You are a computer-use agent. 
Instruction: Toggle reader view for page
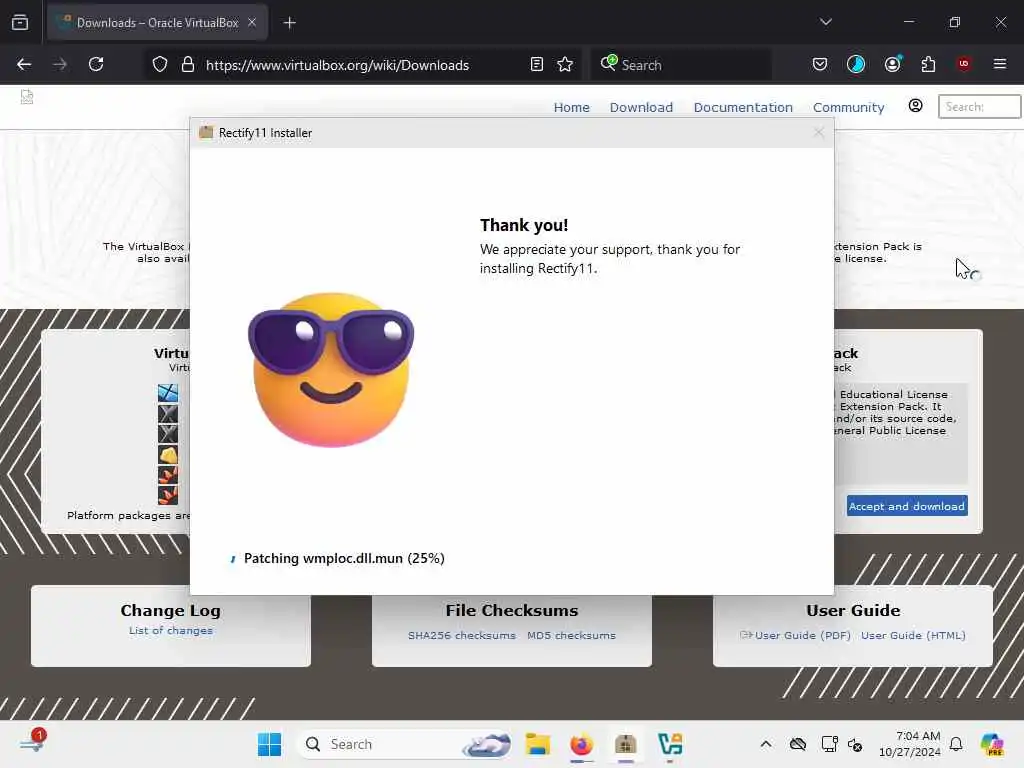pos(537,64)
